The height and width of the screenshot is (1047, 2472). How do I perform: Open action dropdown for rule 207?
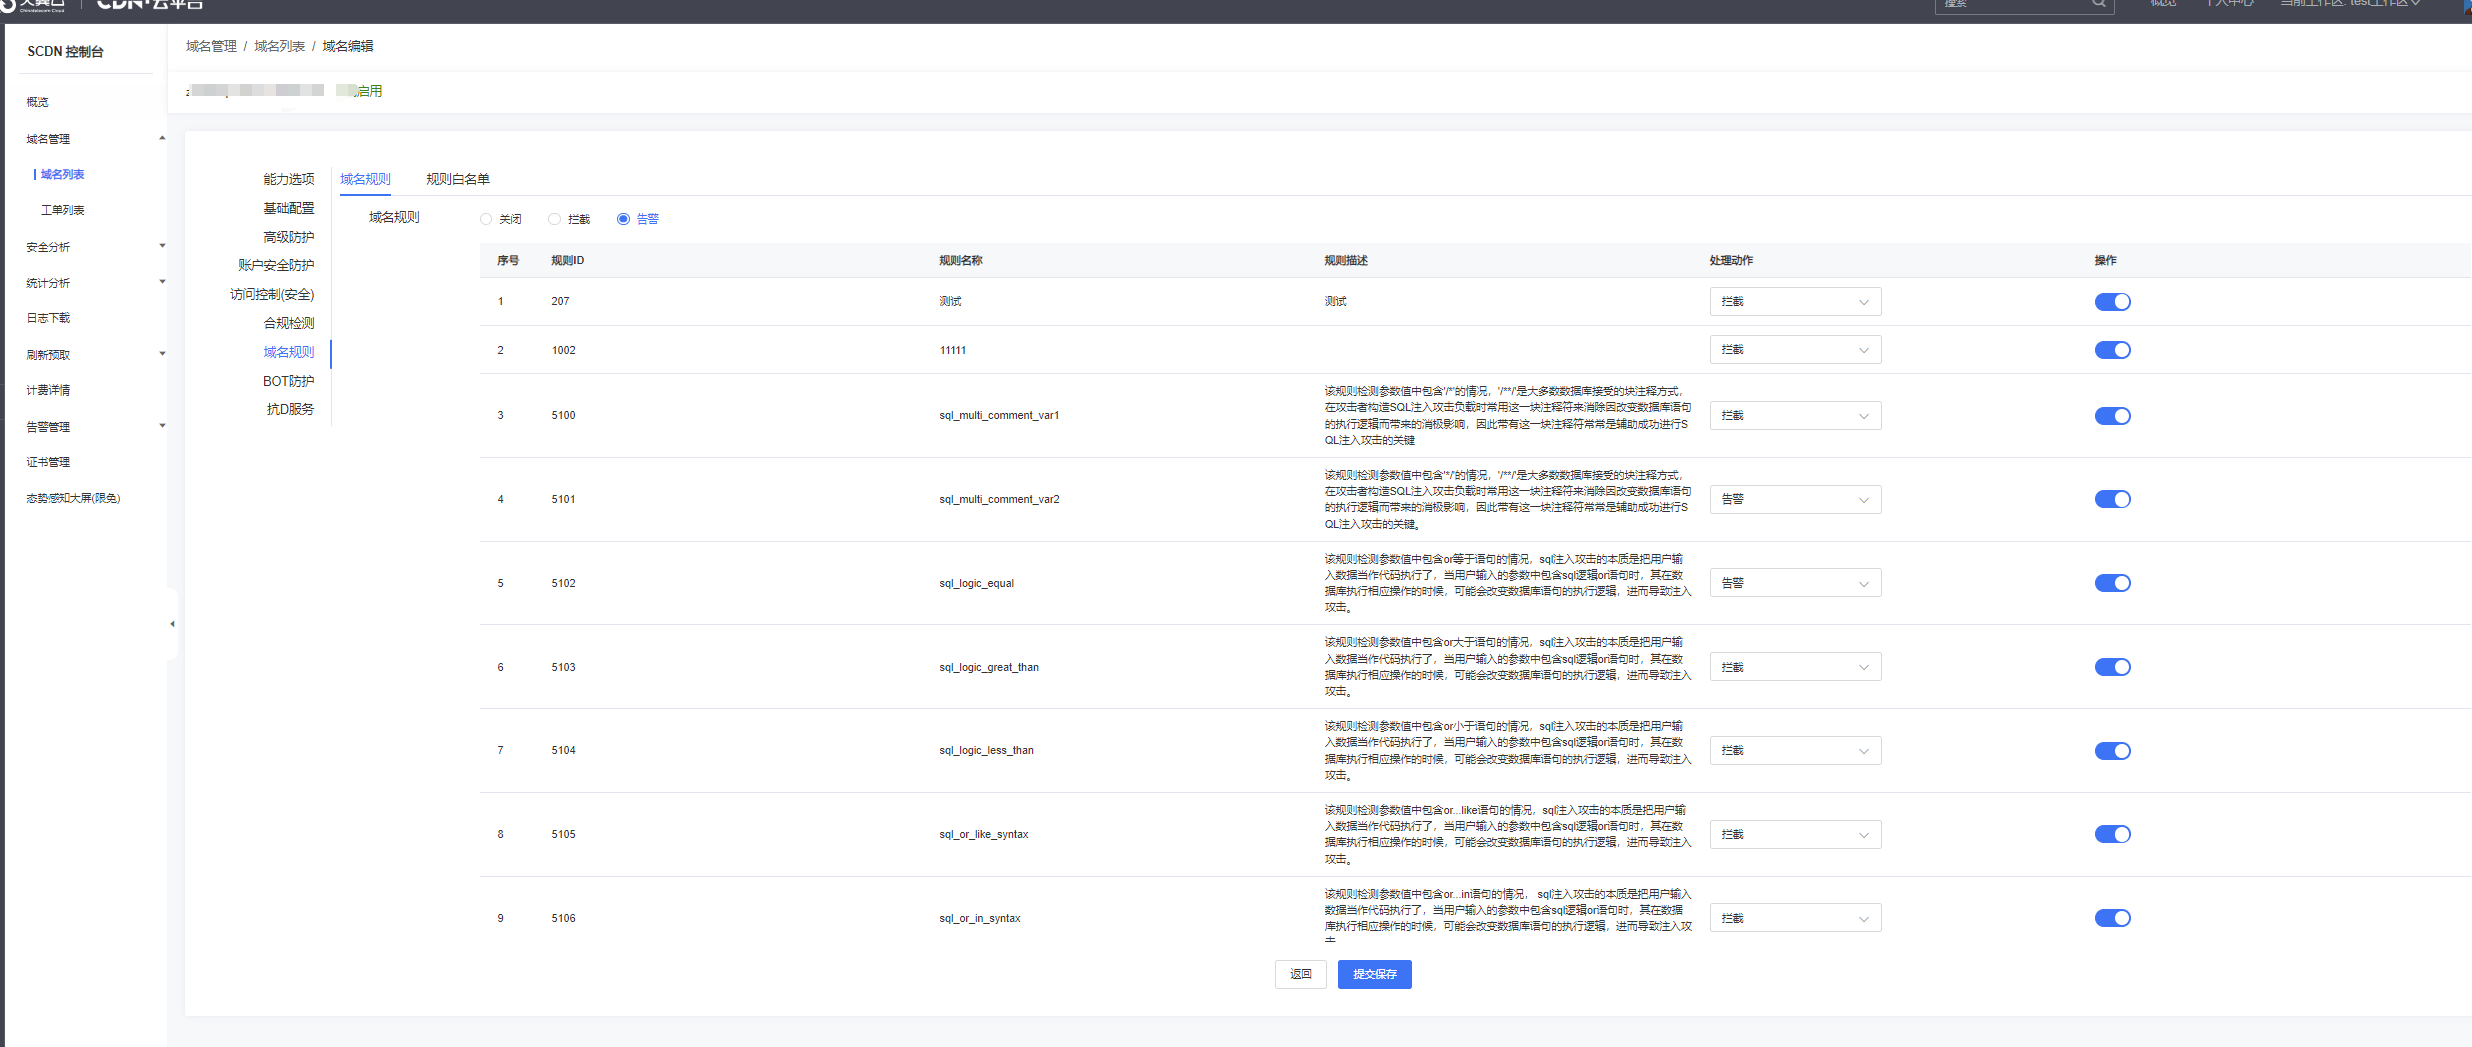[1795, 301]
